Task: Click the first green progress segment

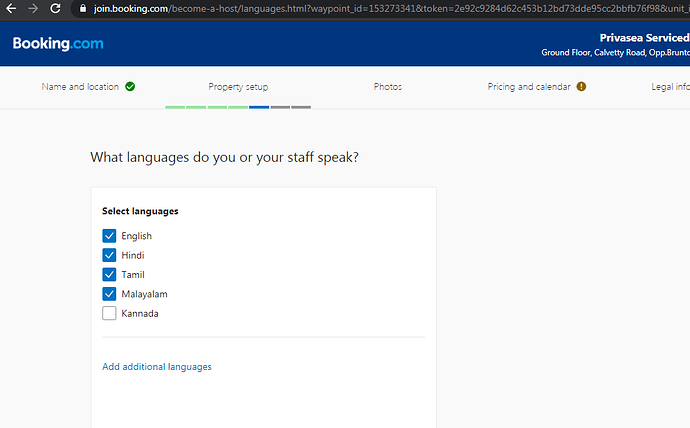Action: pyautogui.click(x=175, y=107)
